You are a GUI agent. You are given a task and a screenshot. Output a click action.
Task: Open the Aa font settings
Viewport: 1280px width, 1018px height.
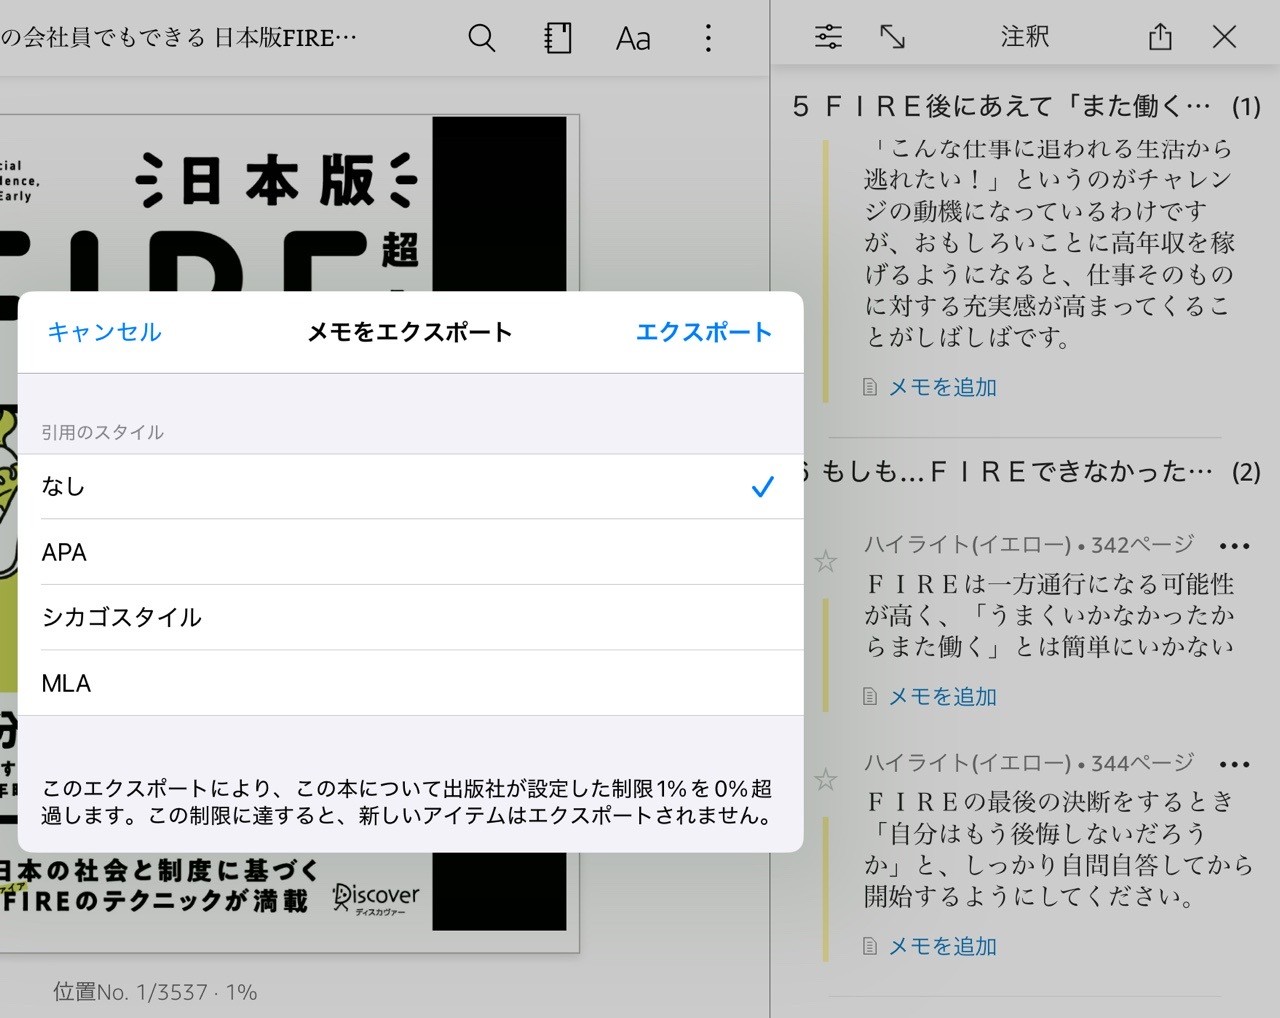(x=633, y=39)
